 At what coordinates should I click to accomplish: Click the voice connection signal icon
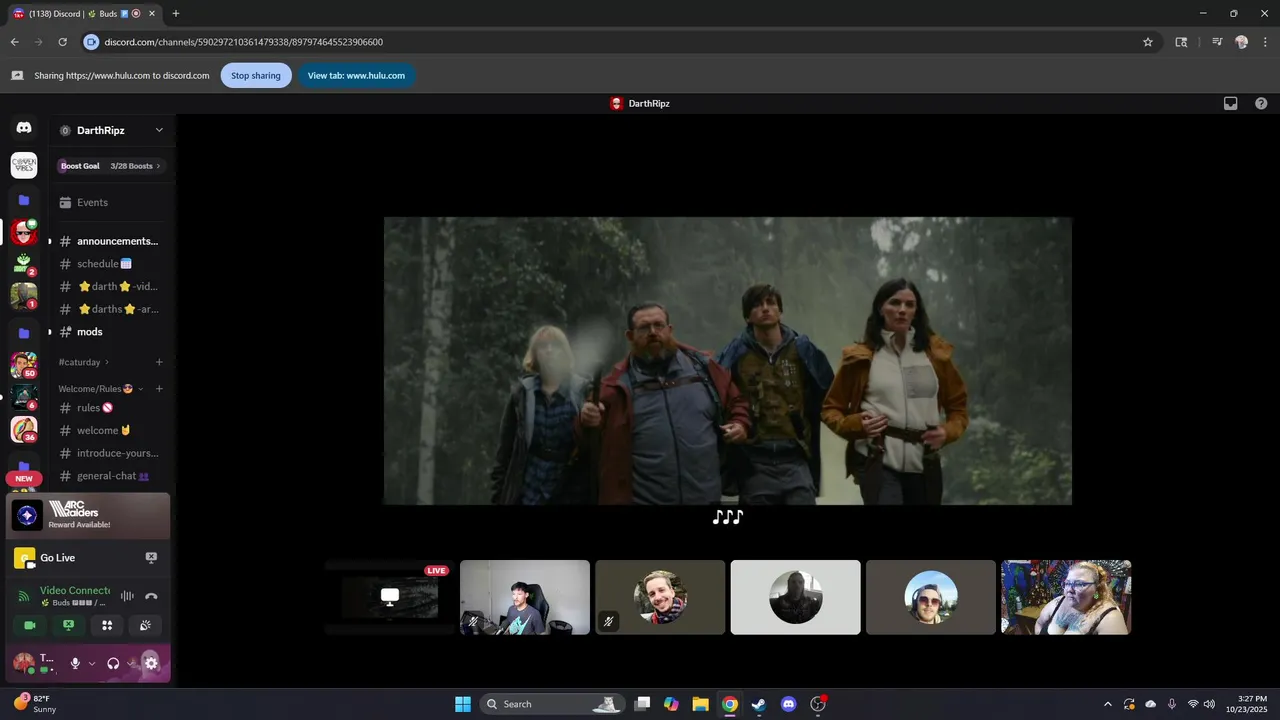(25, 596)
